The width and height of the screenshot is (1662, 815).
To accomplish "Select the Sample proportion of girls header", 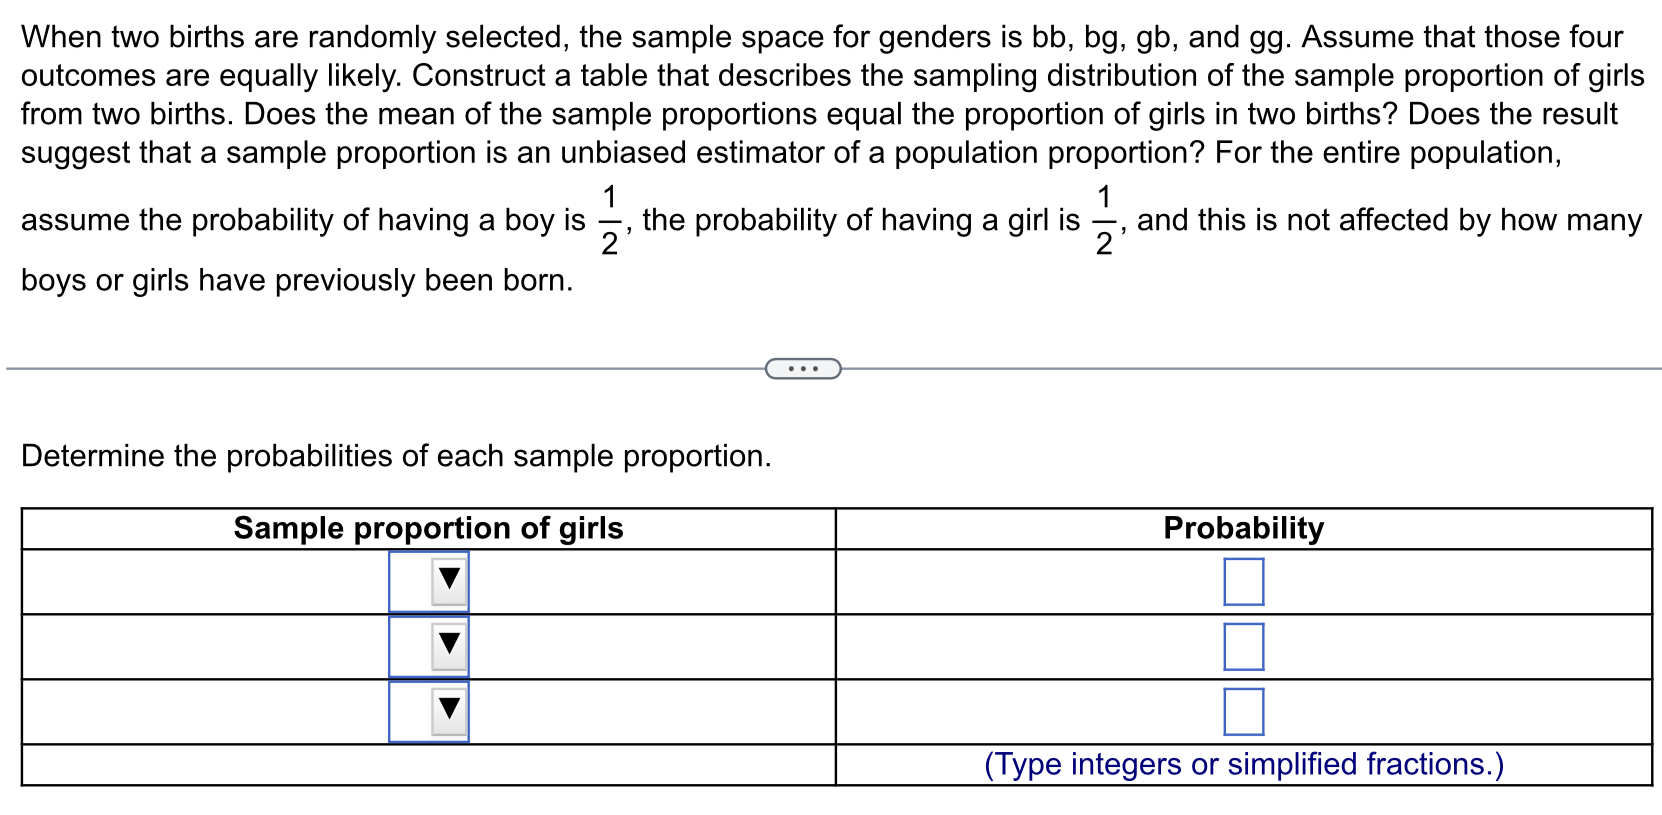I will click(428, 529).
